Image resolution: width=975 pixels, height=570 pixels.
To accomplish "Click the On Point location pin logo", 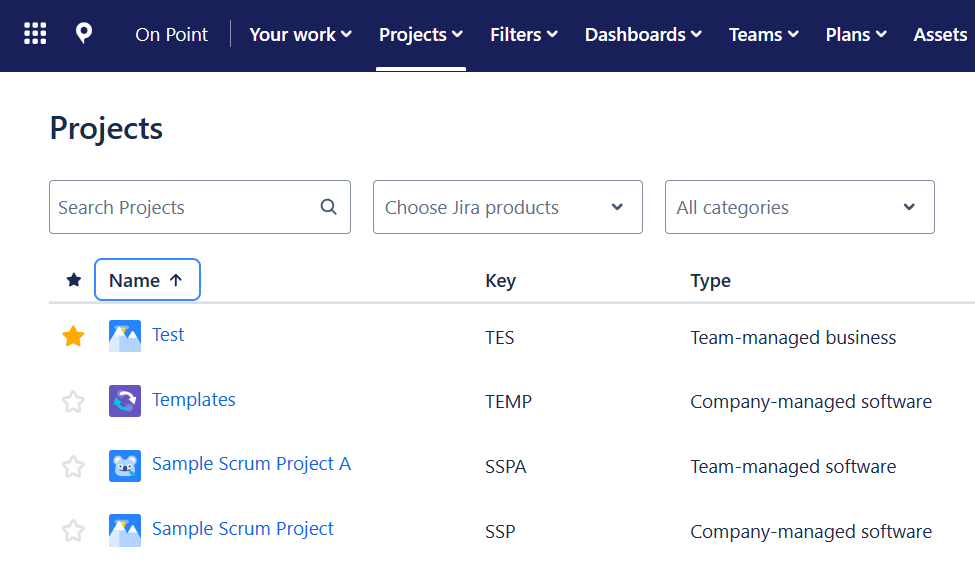I will click(x=84, y=34).
